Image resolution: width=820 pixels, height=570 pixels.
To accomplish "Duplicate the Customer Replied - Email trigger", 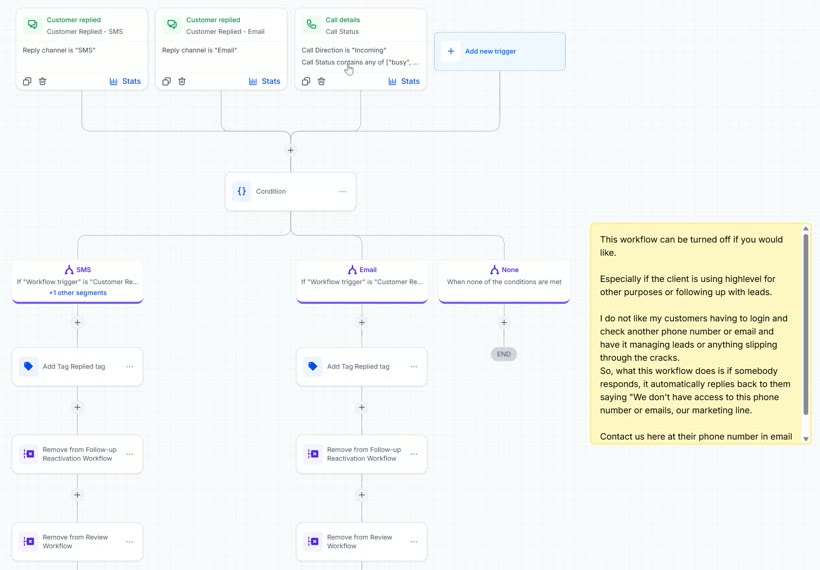I will (x=167, y=81).
